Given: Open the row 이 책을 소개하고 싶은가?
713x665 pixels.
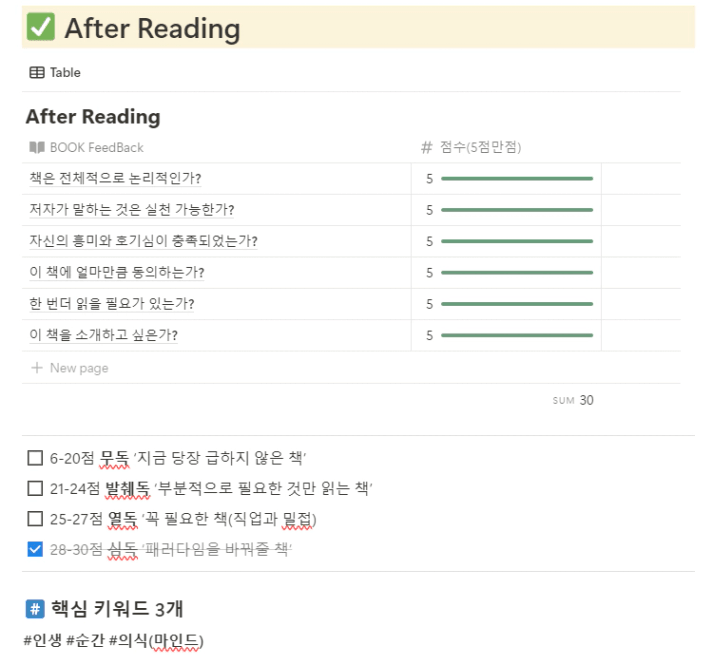Looking at the screenshot, I should pyautogui.click(x=110, y=335).
